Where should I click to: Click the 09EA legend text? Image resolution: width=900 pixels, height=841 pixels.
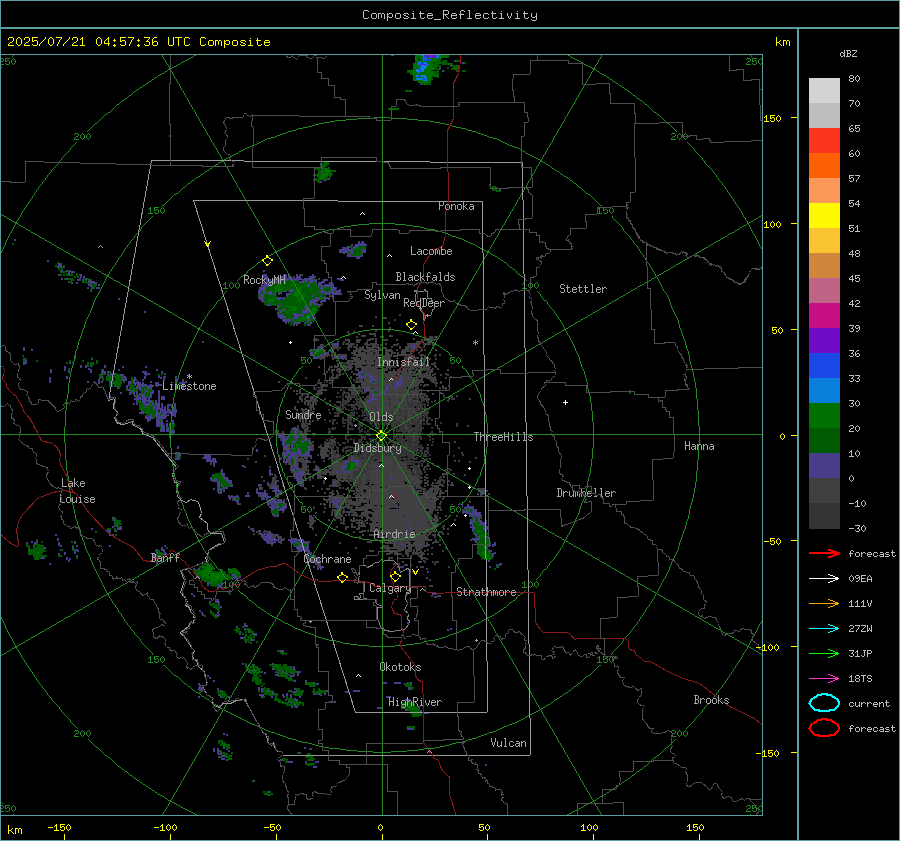point(860,579)
